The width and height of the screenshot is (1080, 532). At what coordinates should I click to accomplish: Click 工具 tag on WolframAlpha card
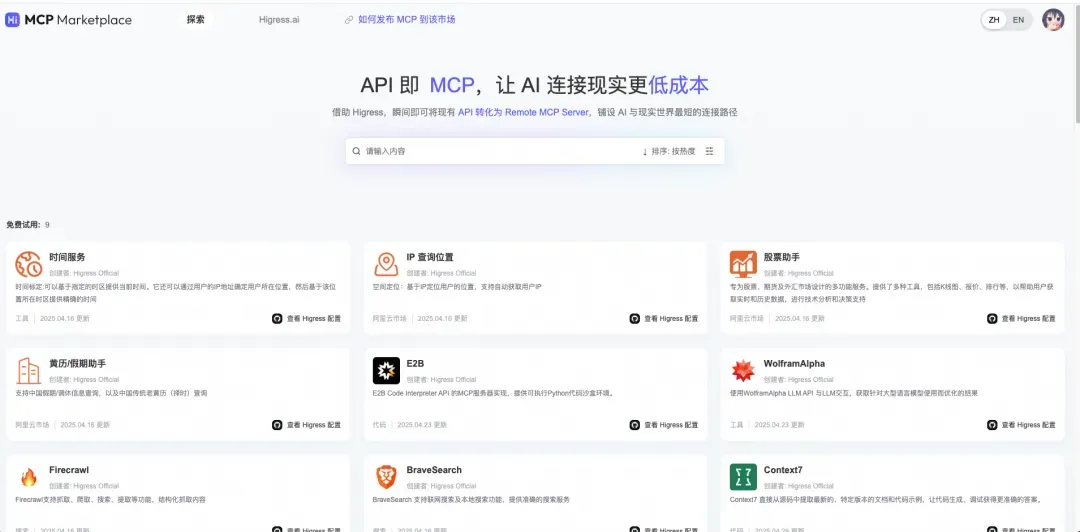point(737,425)
